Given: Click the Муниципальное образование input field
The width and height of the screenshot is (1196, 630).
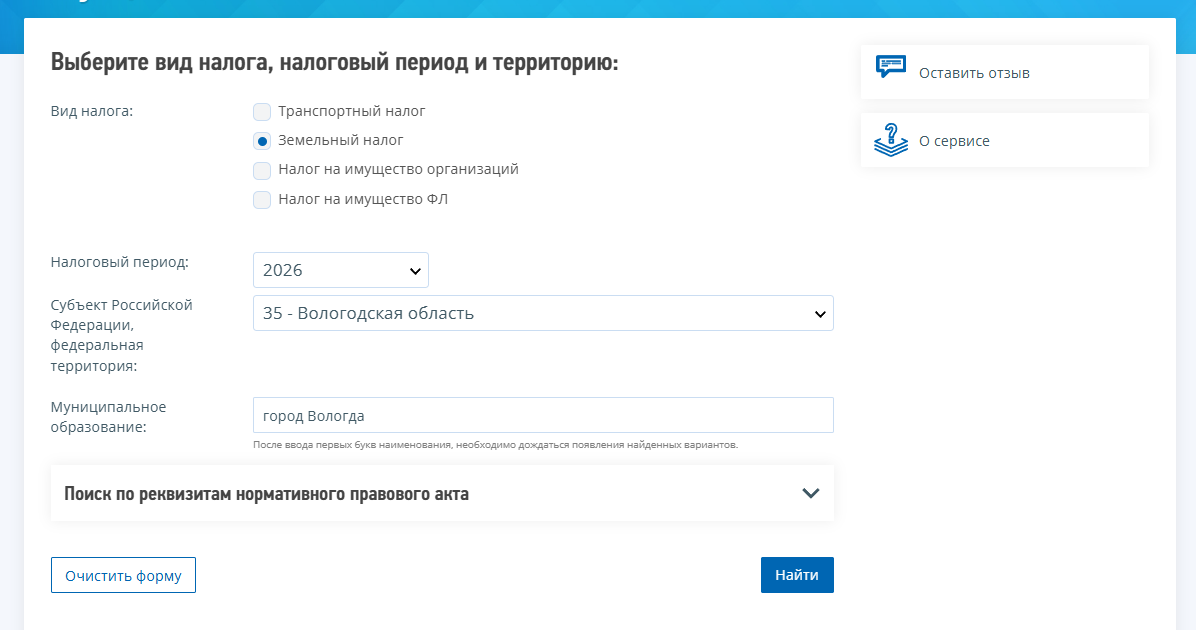Looking at the screenshot, I should tap(543, 415).
